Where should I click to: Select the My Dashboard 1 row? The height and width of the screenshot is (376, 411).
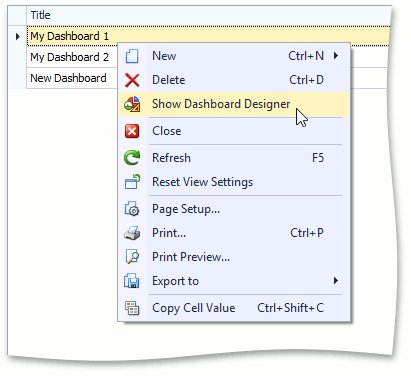coord(208,36)
